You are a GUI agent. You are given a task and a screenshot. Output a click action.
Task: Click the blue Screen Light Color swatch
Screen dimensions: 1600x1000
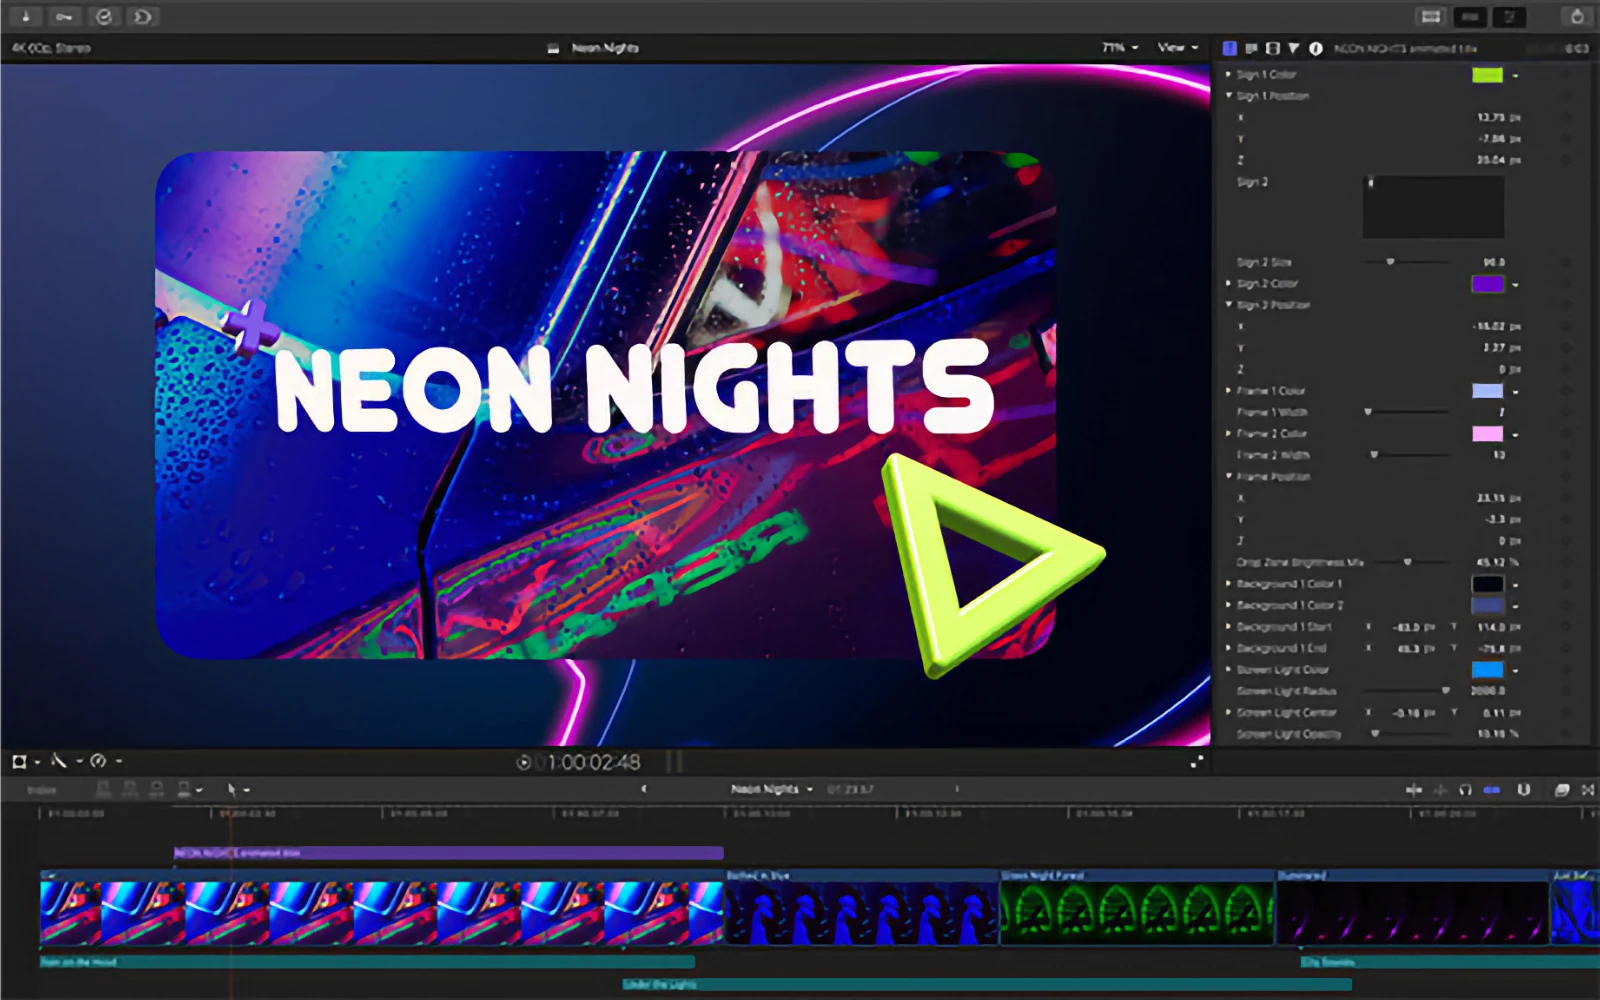[1487, 670]
